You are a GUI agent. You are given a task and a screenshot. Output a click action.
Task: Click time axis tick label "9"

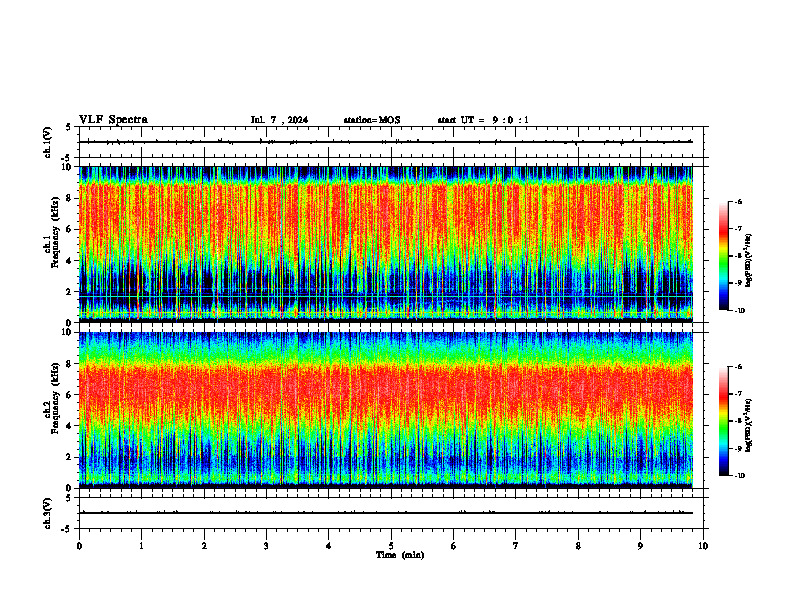(x=640, y=545)
